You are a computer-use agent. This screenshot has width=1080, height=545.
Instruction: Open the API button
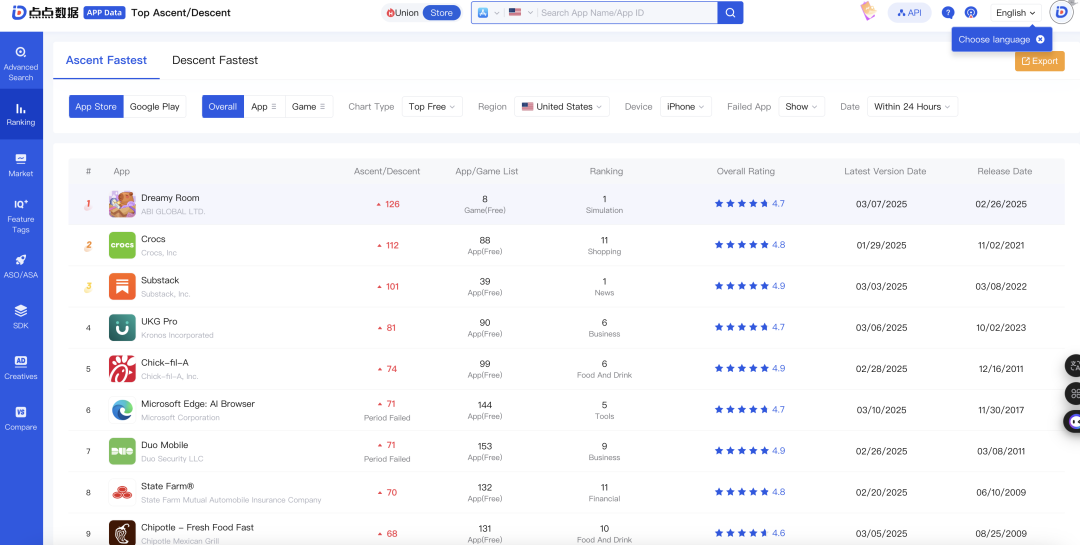pos(909,12)
